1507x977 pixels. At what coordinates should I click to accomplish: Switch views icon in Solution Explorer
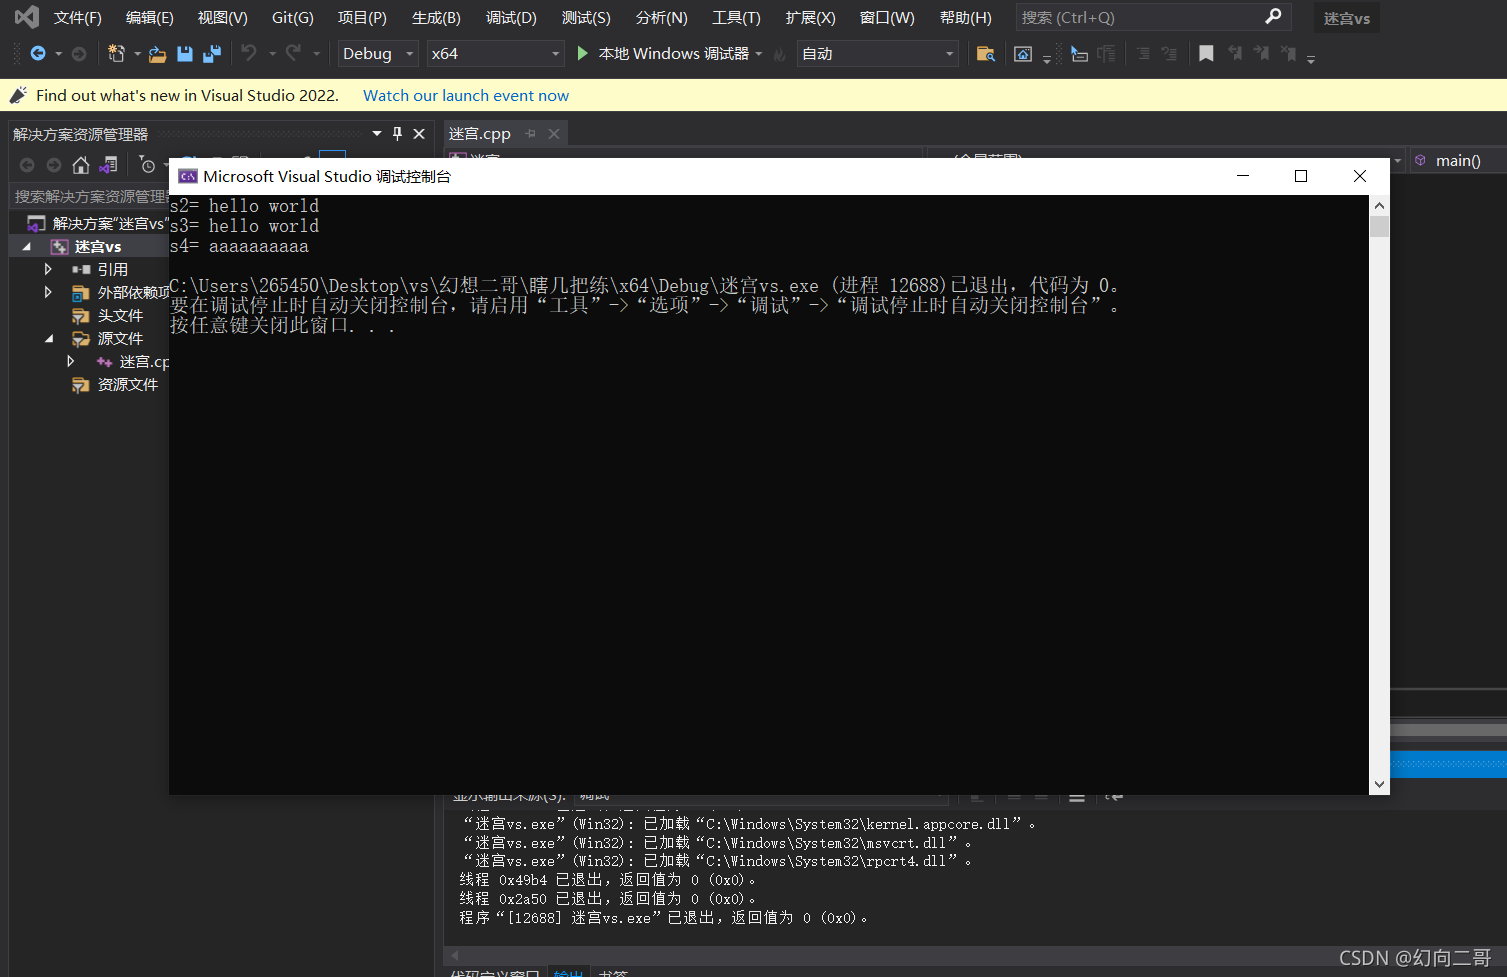tap(109, 165)
